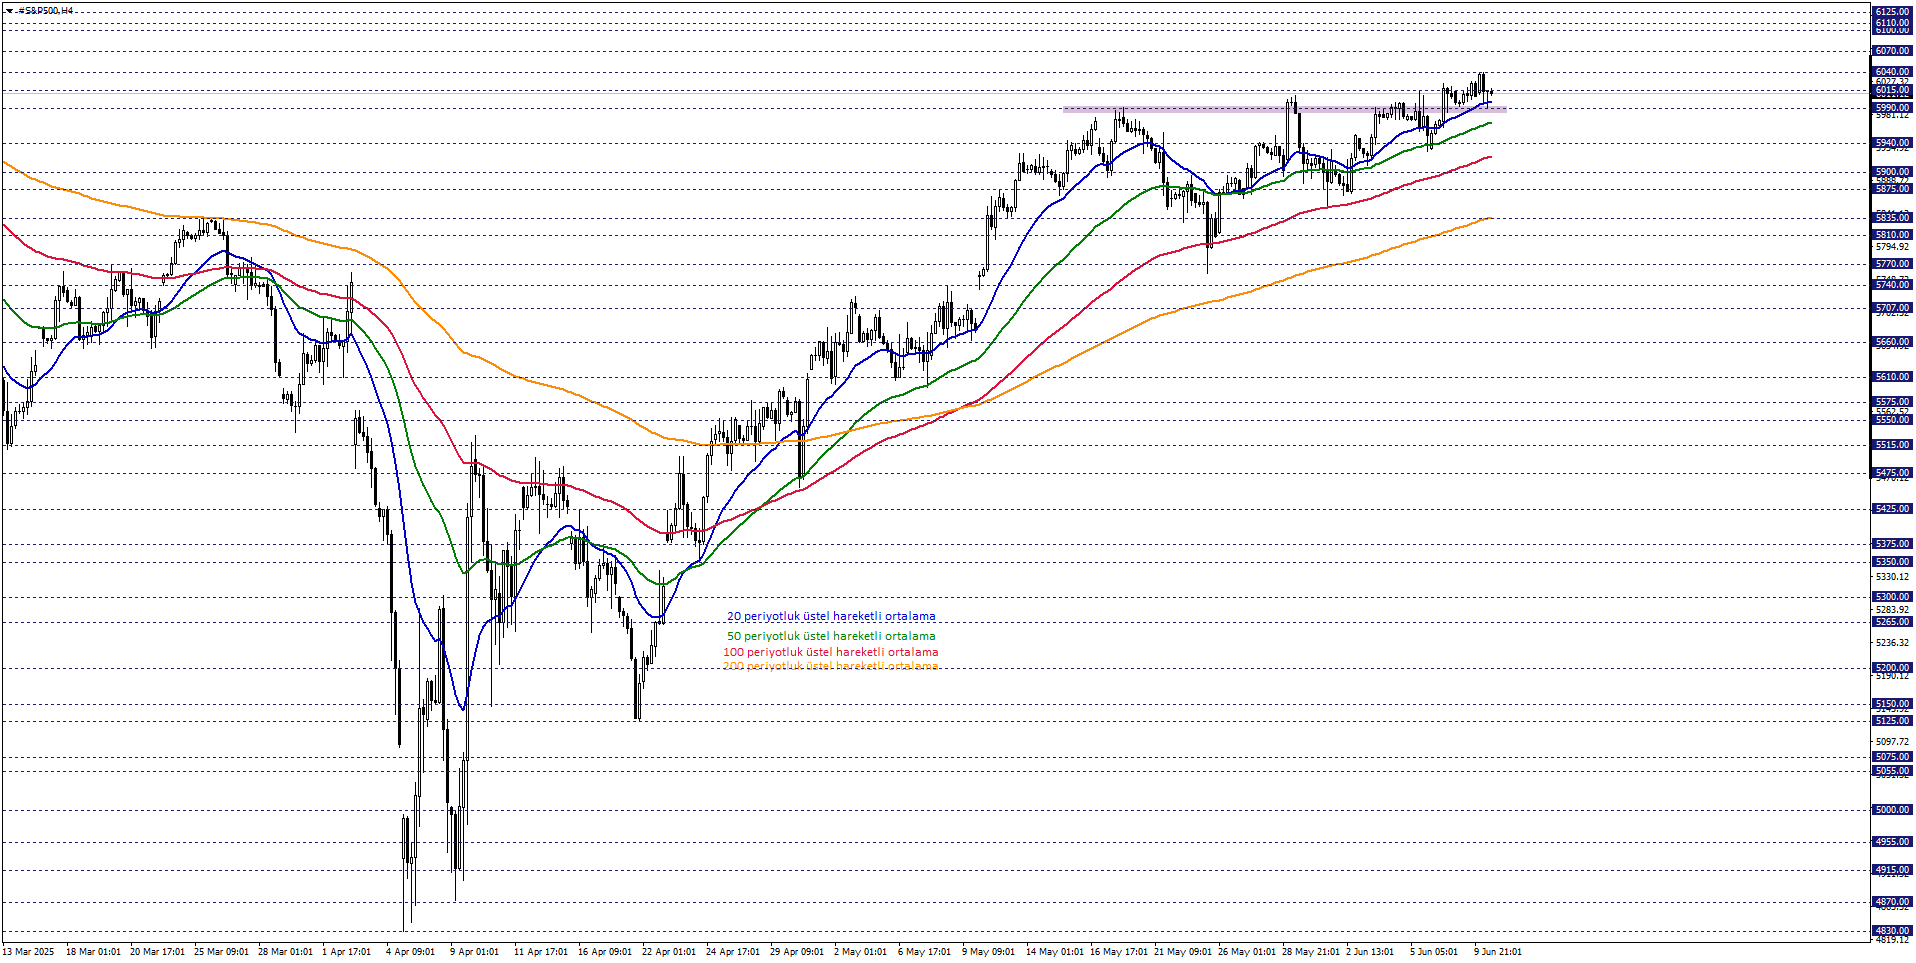Screen dimensions: 1916x963
Task: Click the '50 periyotluk üstel hareketli ortalama' label
Action: tap(831, 636)
